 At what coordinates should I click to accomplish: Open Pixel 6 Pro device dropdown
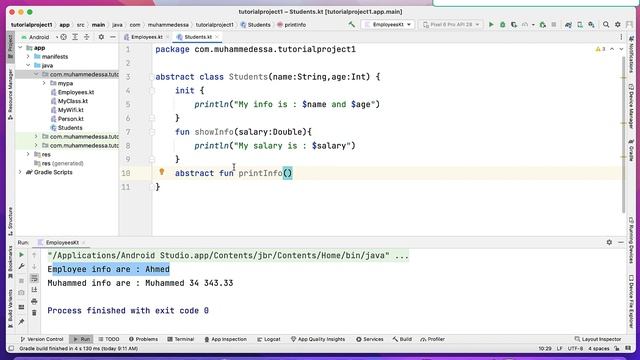(451, 24)
